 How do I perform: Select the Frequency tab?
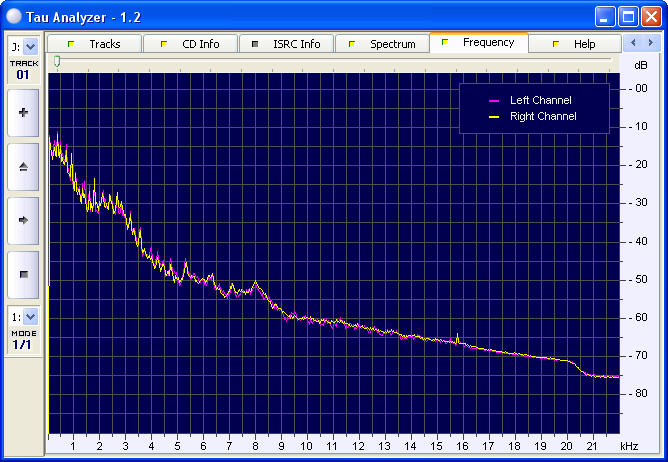tap(478, 43)
